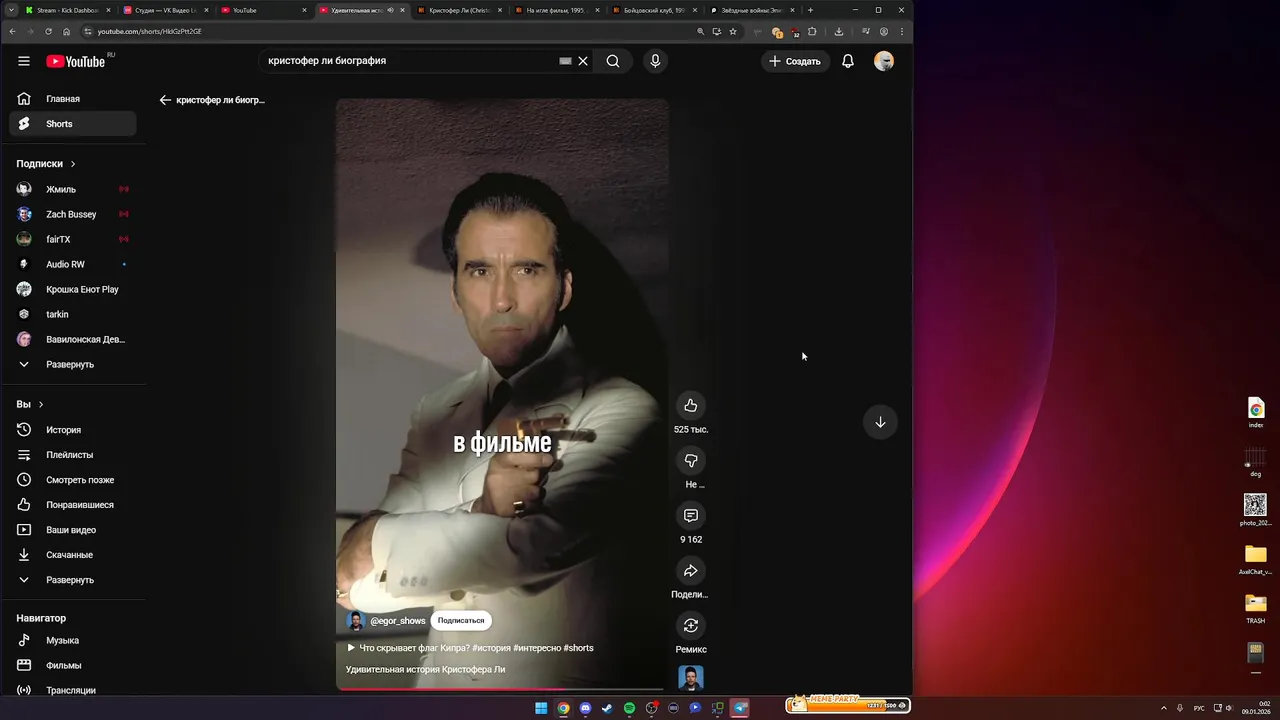Bookmark this page with the star icon
This screenshot has width=1280, height=720.
[x=733, y=31]
